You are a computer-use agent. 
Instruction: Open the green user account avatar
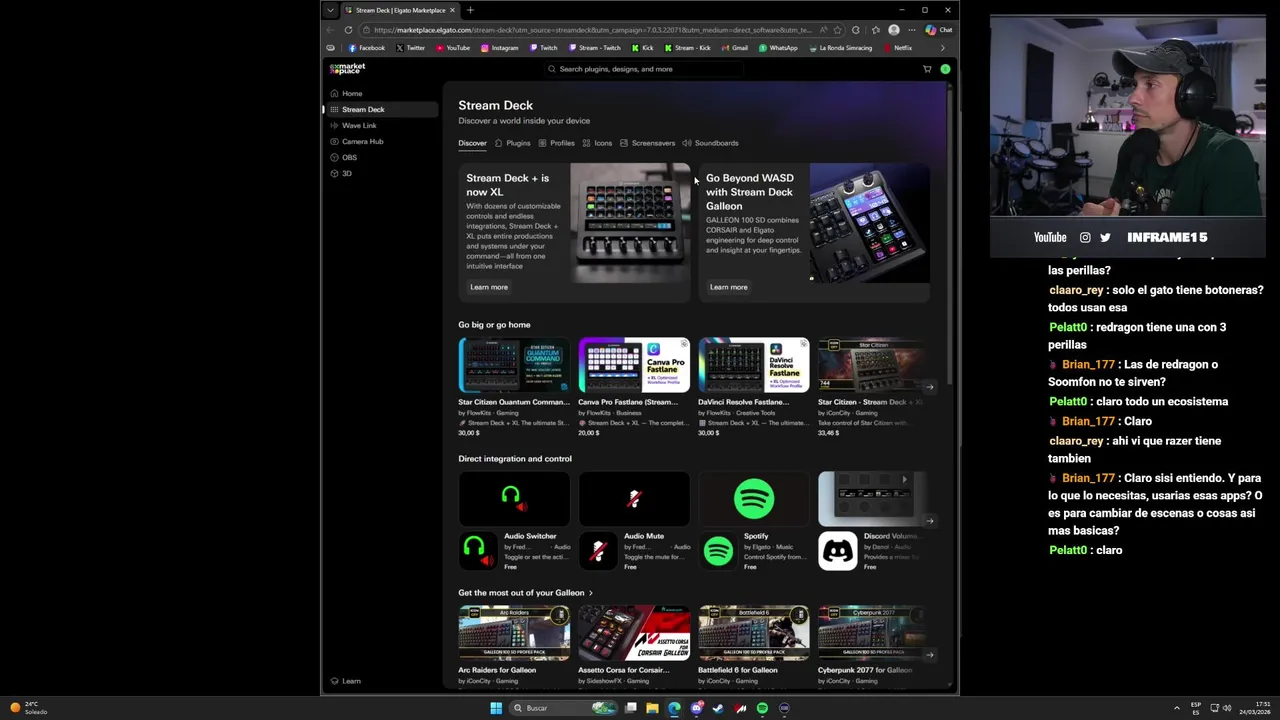945,69
